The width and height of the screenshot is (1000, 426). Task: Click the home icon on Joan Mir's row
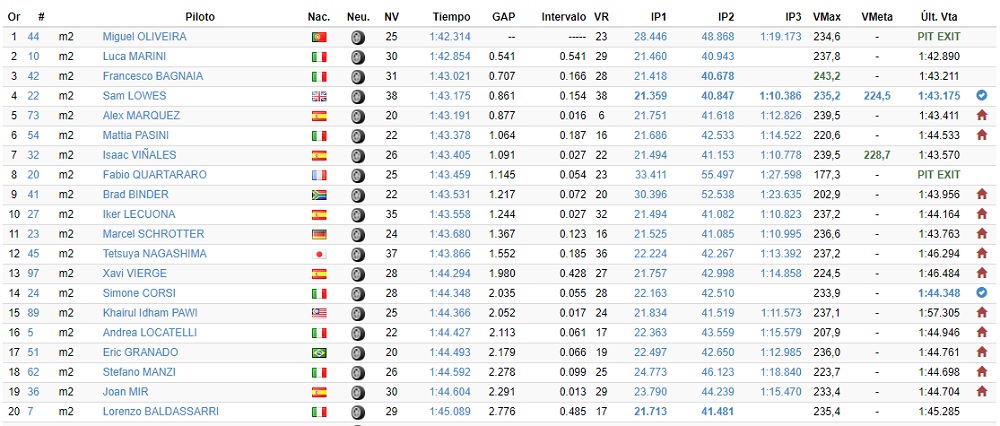(x=981, y=392)
